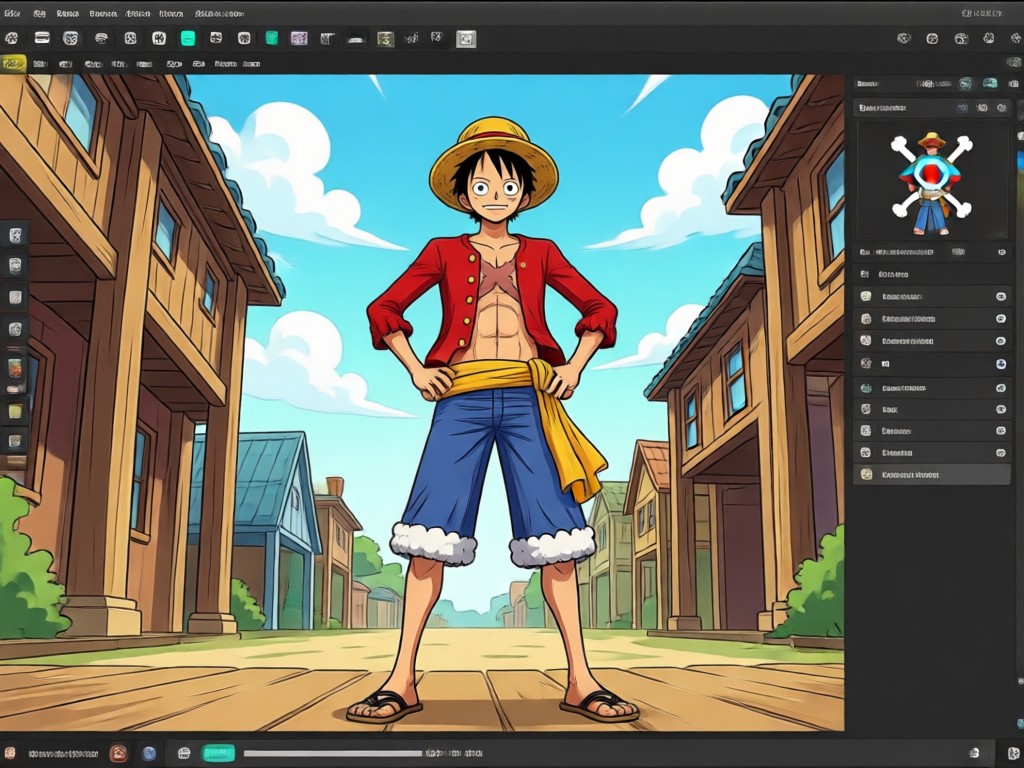
Task: Select the red-orange icon in the left tool strip
Action: 15,368
